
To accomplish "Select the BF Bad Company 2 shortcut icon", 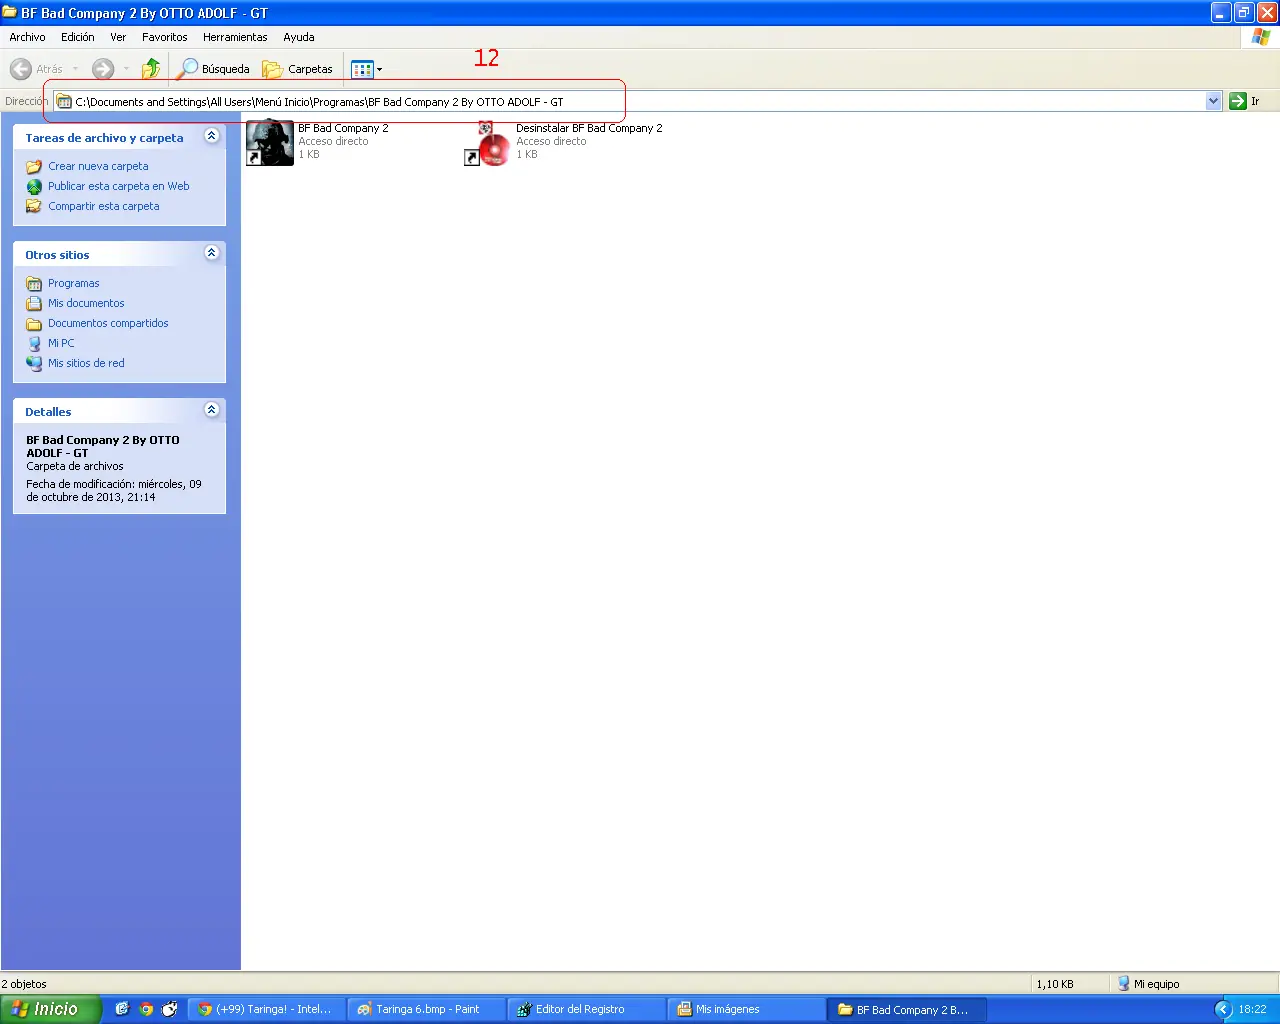I will pyautogui.click(x=270, y=142).
